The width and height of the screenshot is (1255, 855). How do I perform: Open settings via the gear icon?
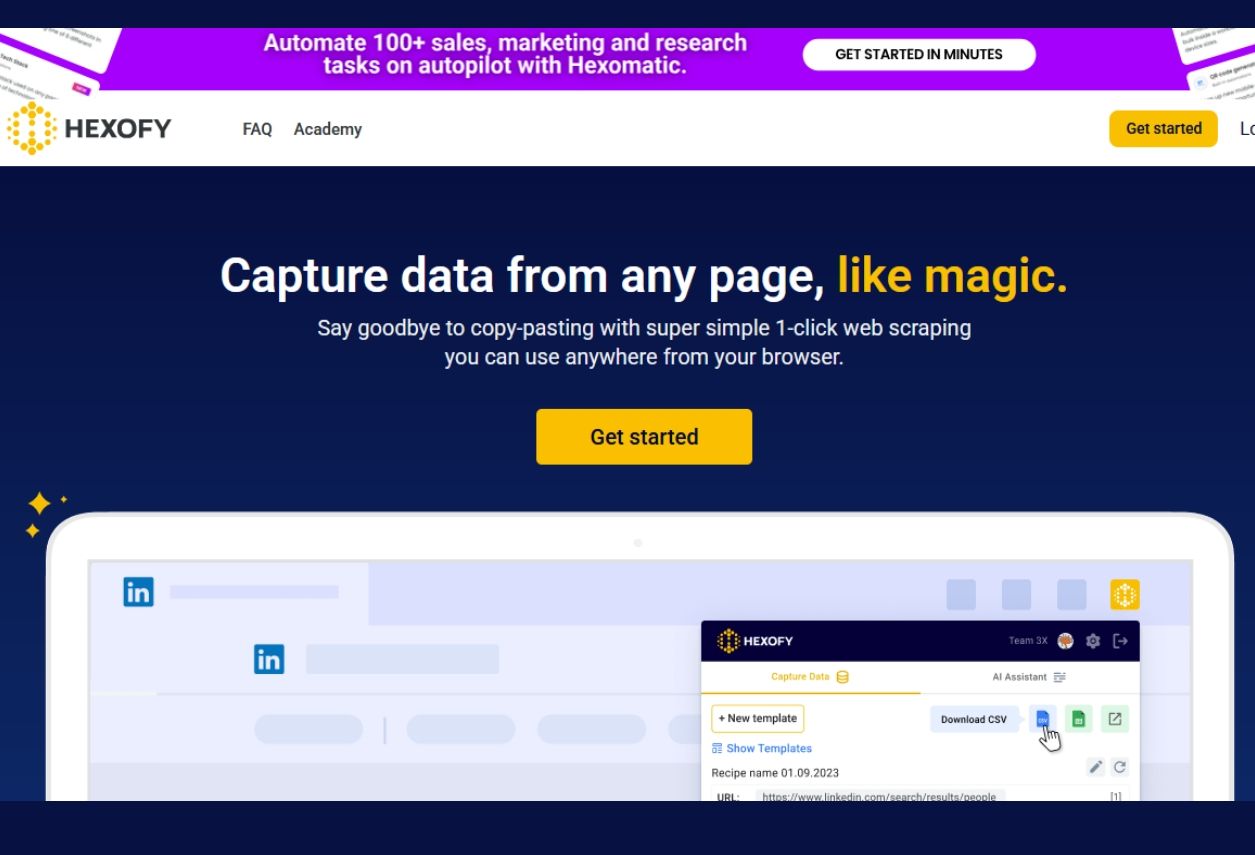tap(1093, 641)
